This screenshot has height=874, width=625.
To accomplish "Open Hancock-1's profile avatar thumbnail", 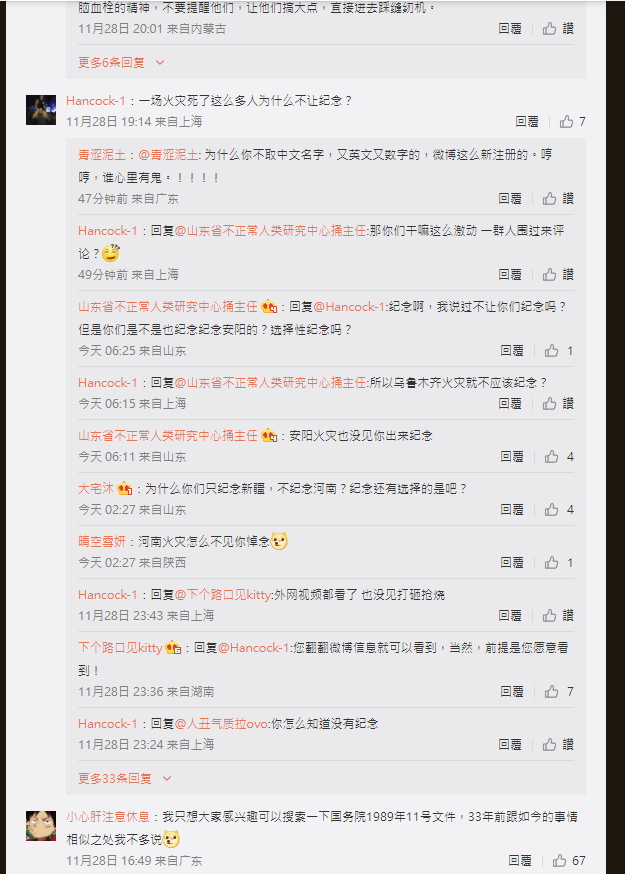I will coord(41,110).
